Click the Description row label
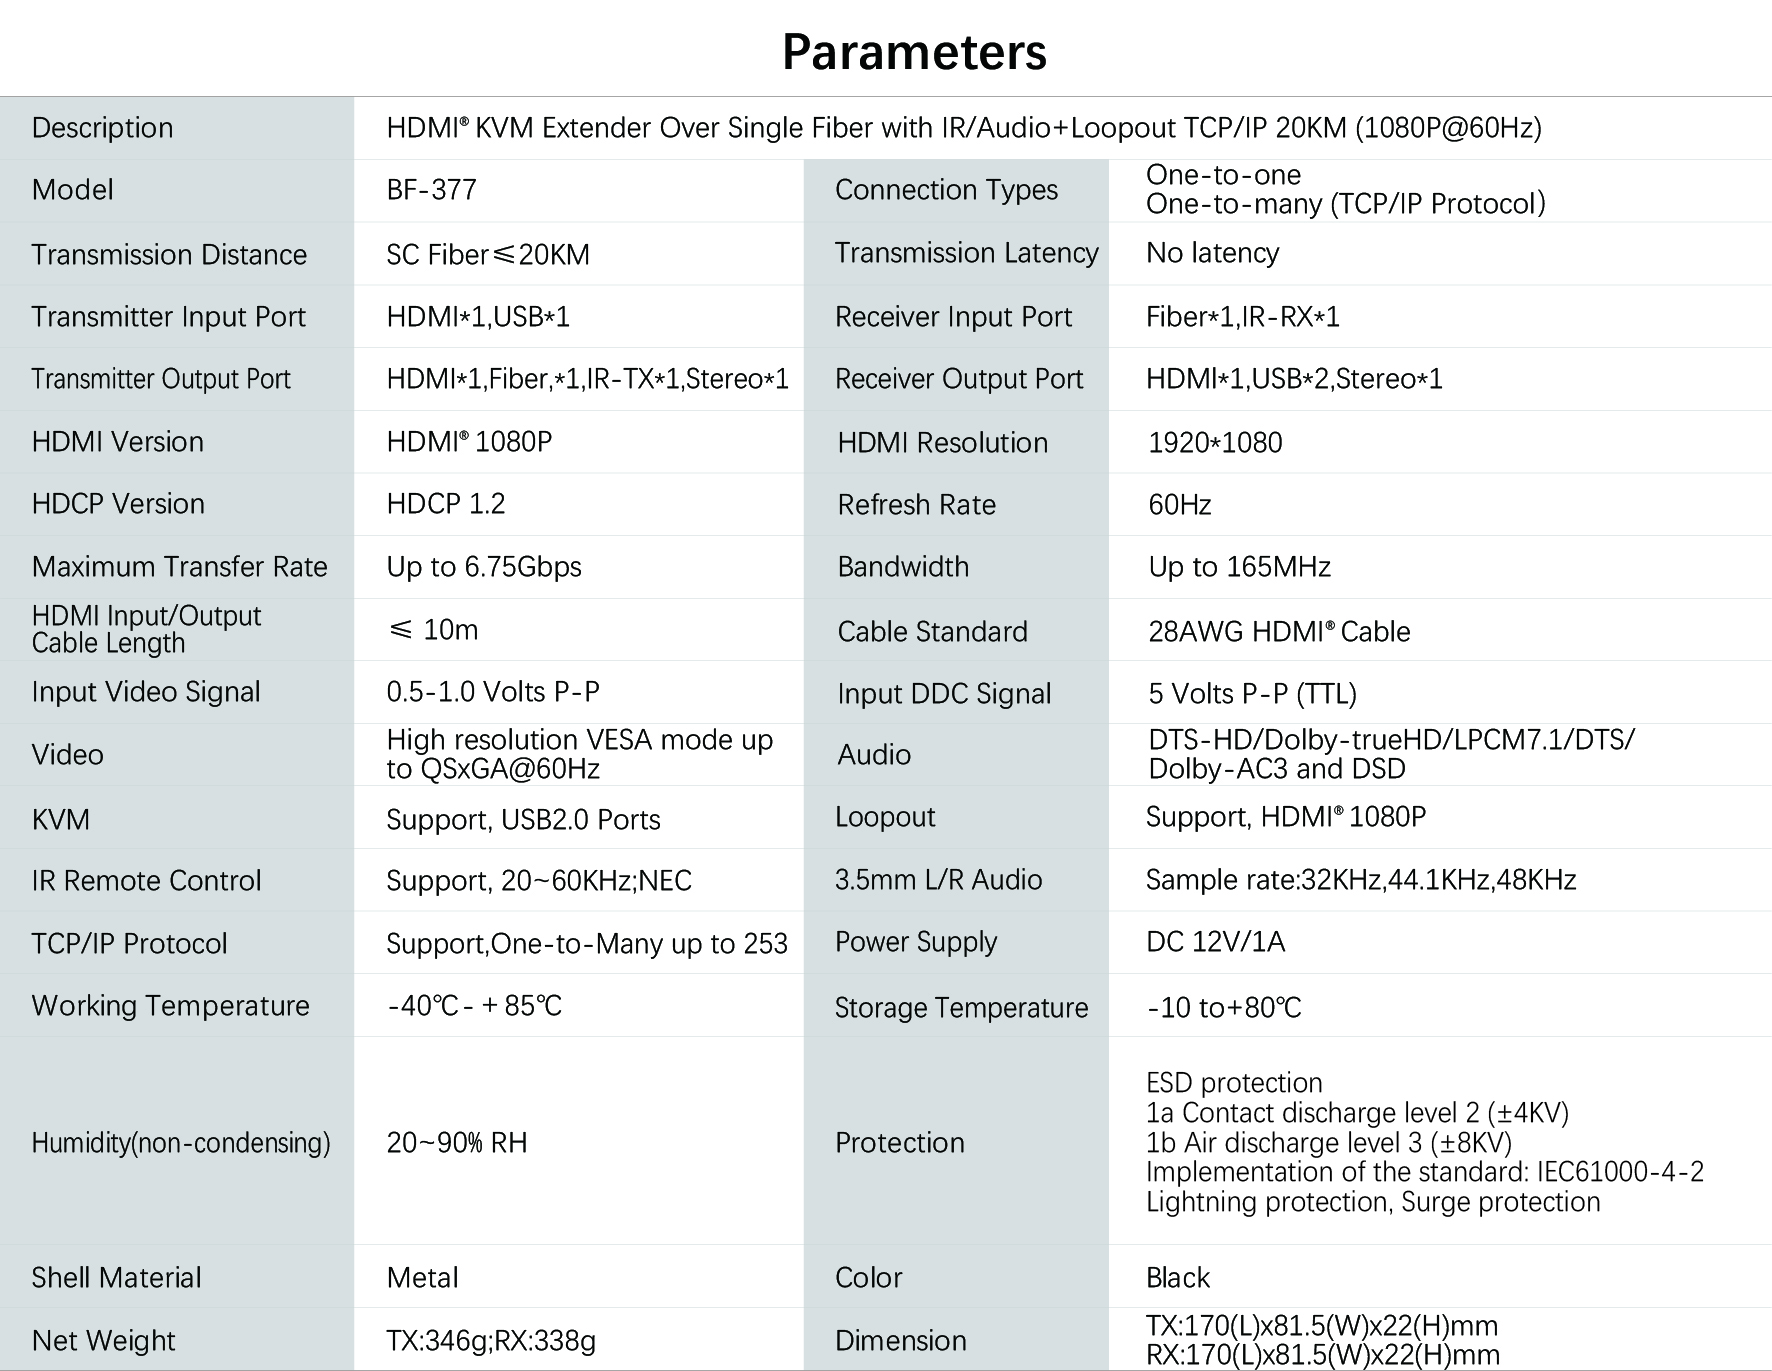 coord(102,128)
